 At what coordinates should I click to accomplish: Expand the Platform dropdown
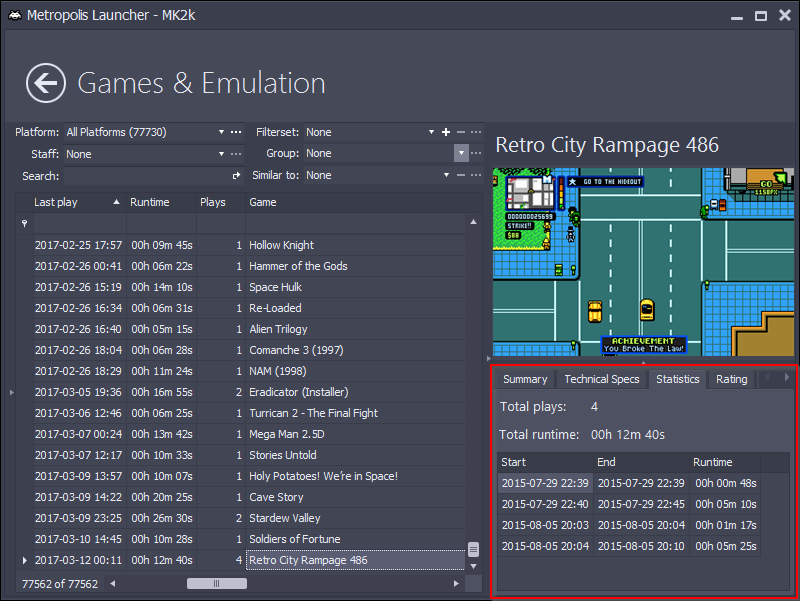[x=221, y=132]
